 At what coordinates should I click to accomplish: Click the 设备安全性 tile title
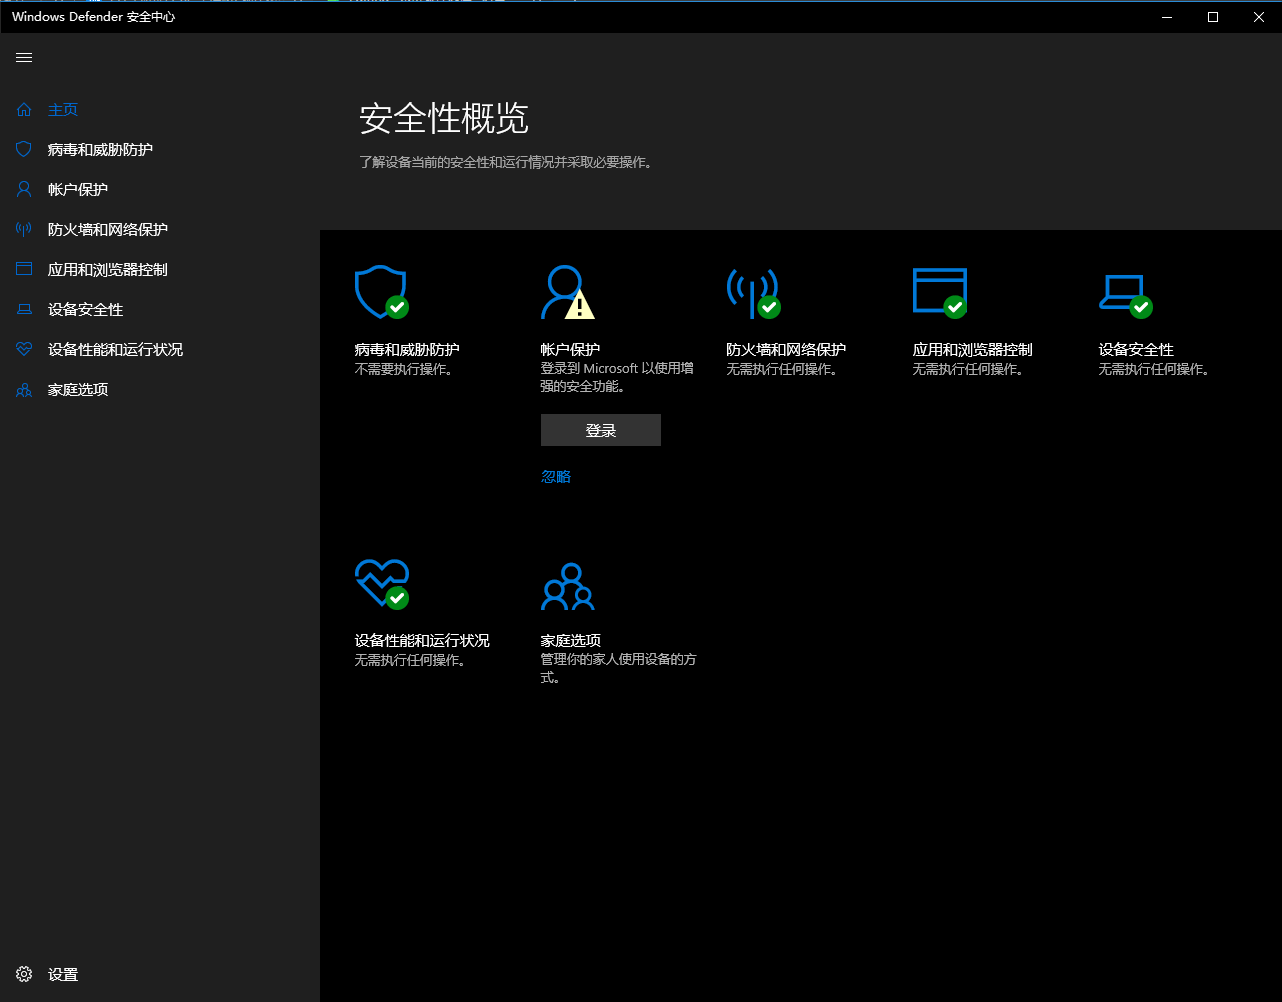coord(1136,349)
